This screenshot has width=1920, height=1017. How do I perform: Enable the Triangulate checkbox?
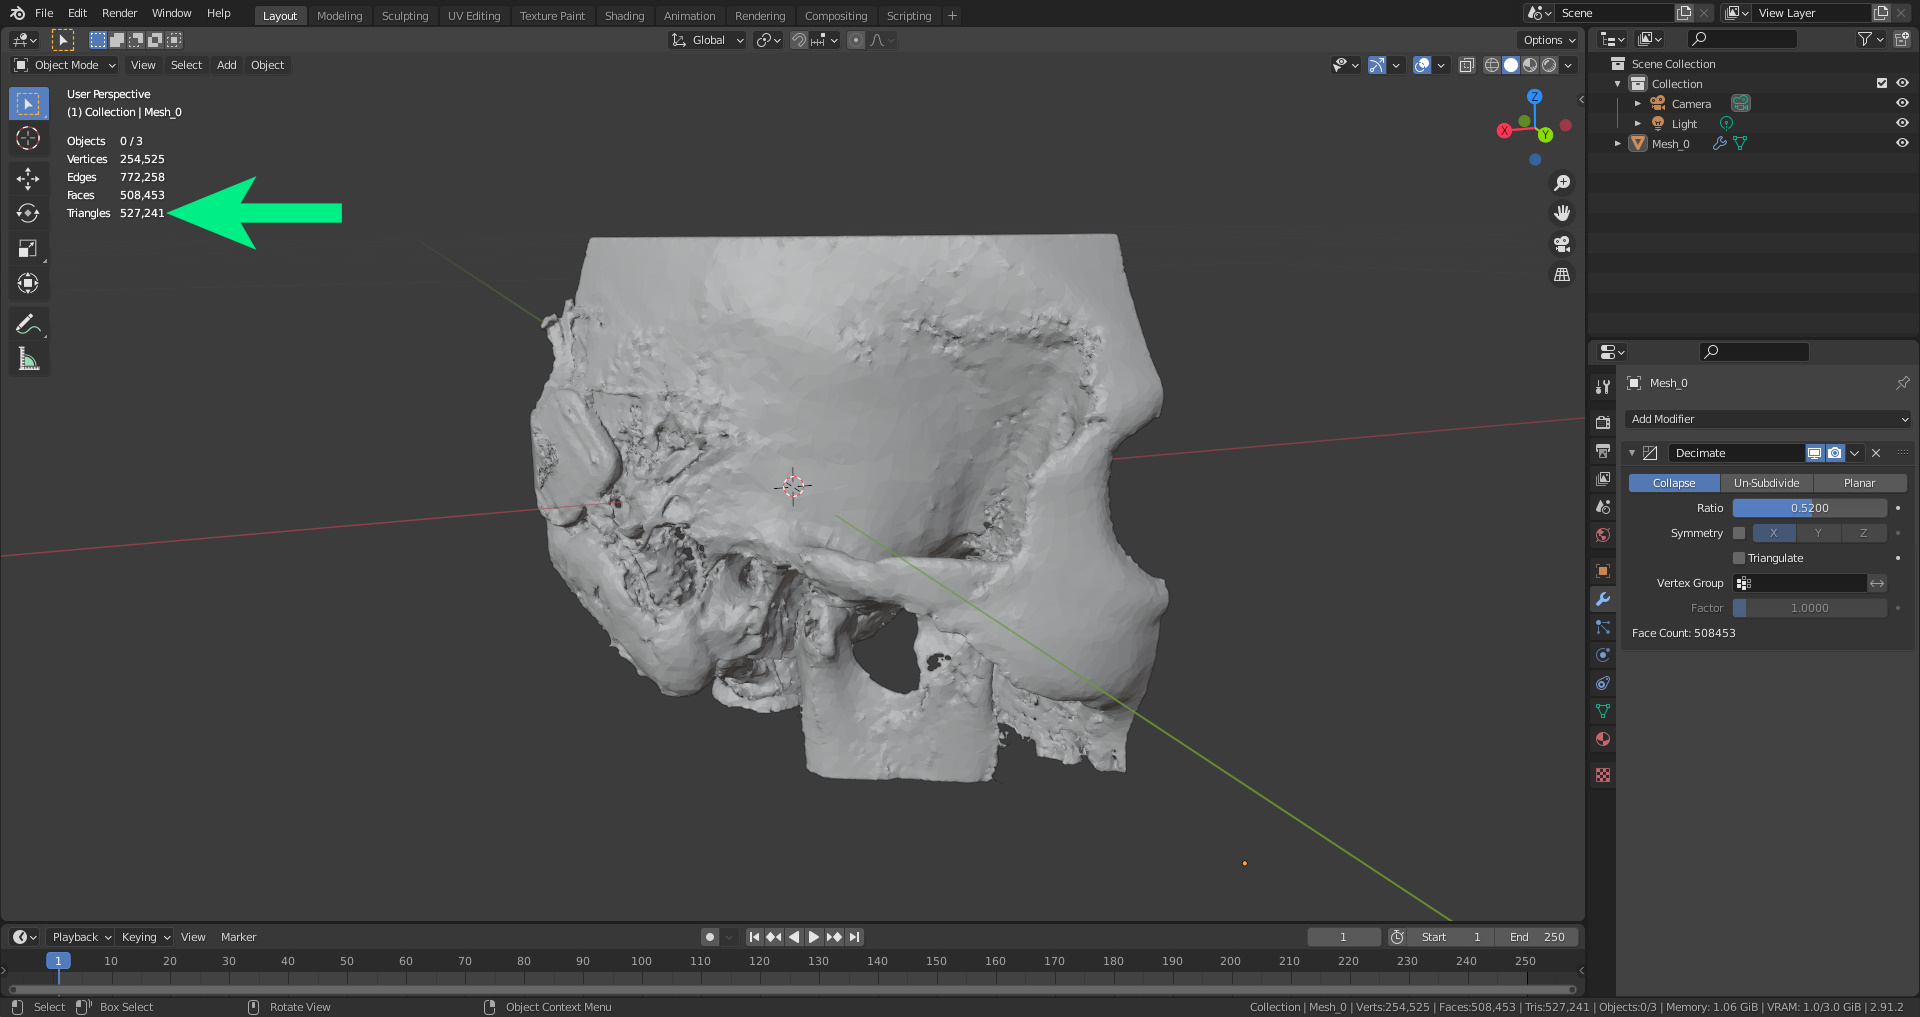[x=1739, y=558]
